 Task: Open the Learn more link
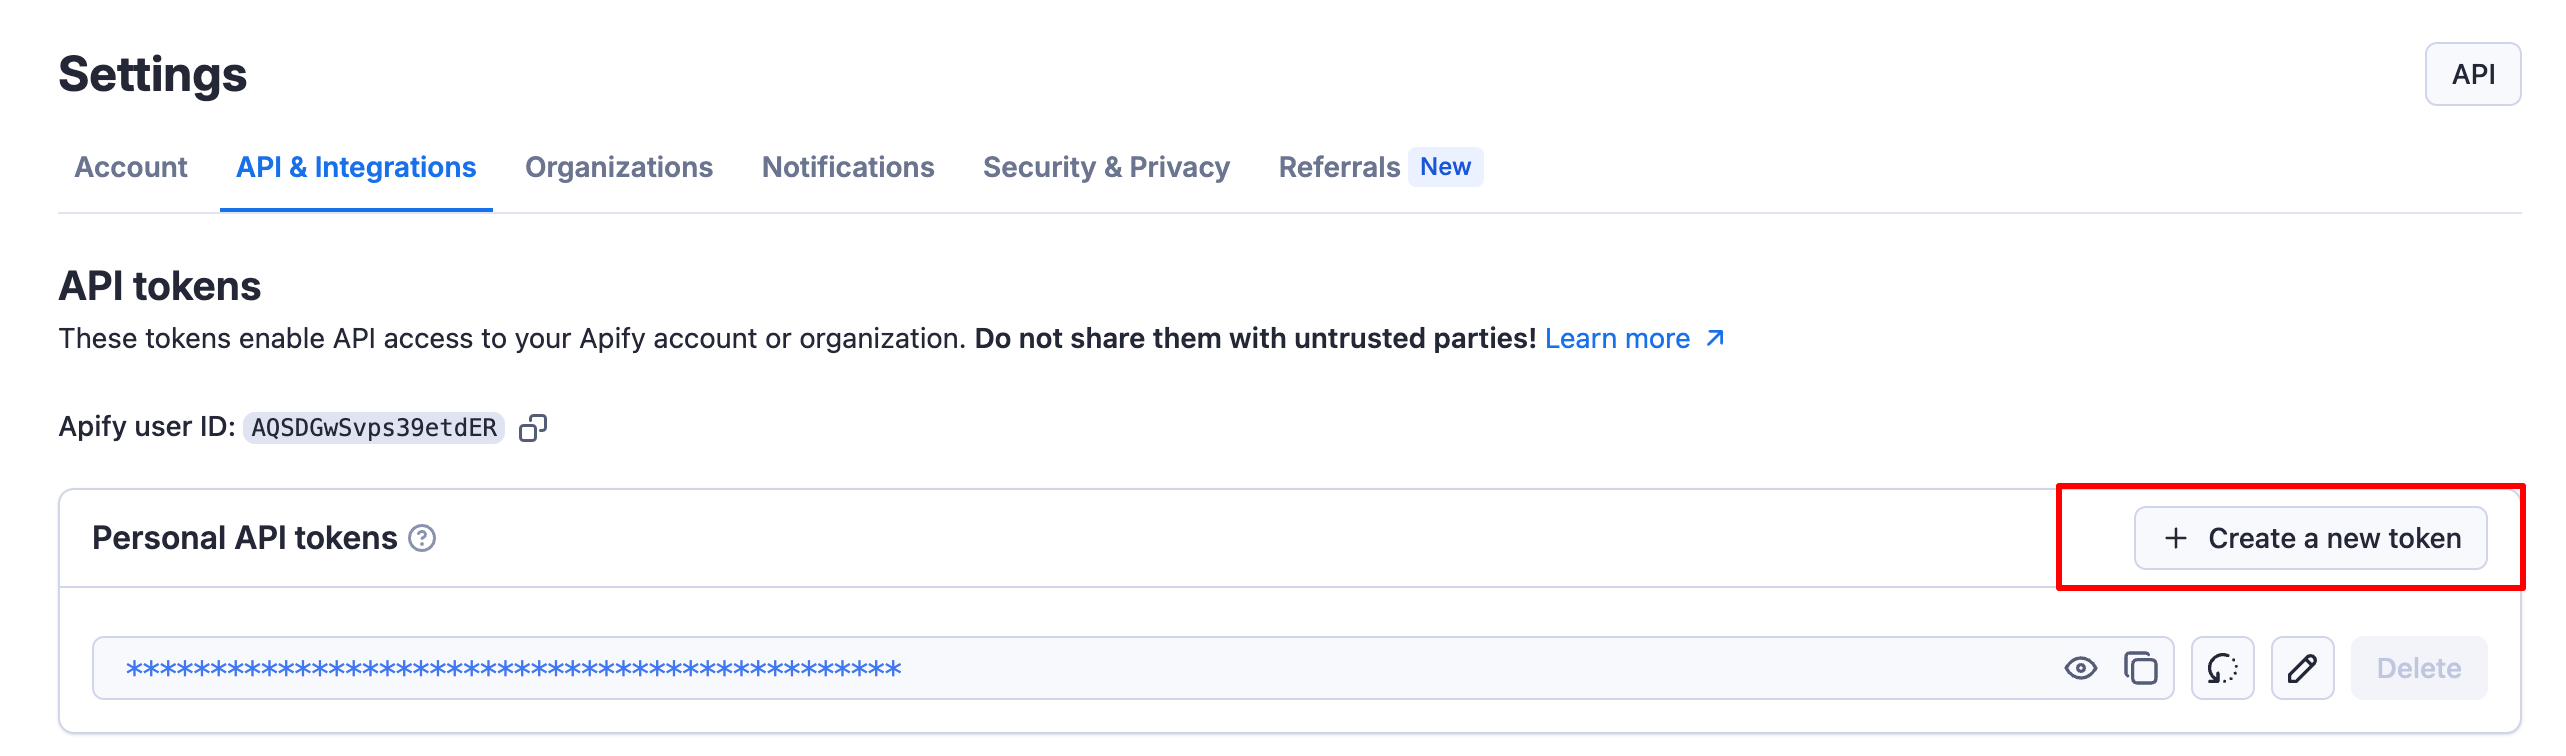tap(1618, 338)
